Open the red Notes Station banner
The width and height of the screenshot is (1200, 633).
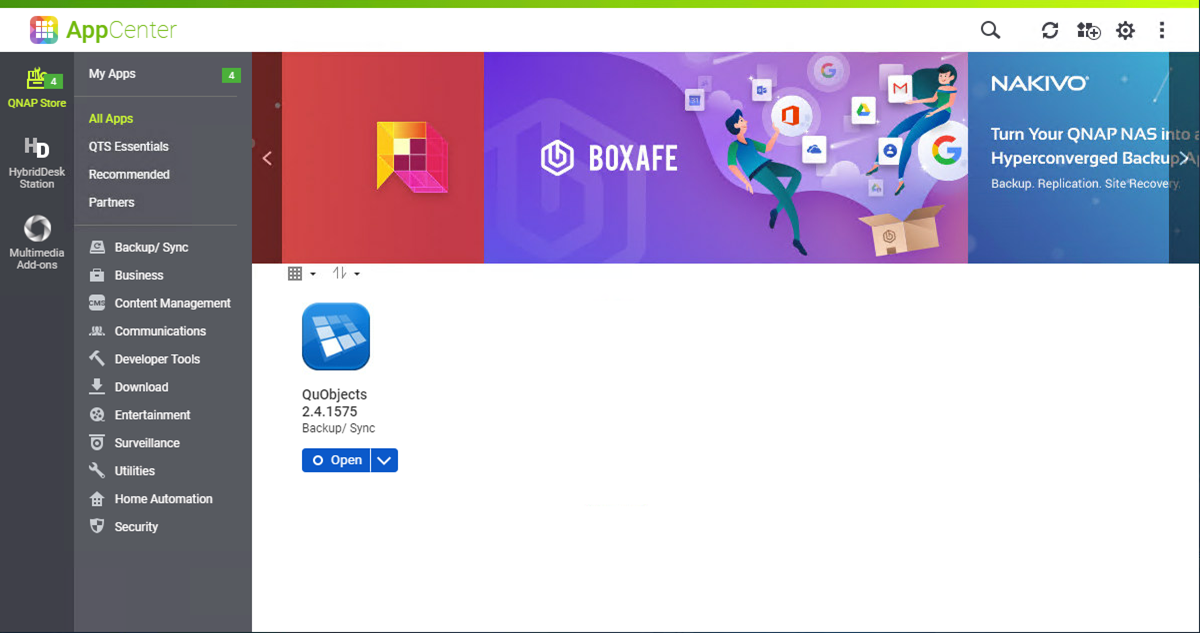383,158
